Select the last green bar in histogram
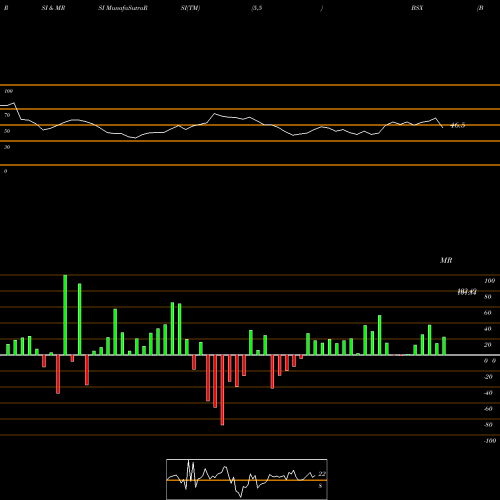 [444, 346]
